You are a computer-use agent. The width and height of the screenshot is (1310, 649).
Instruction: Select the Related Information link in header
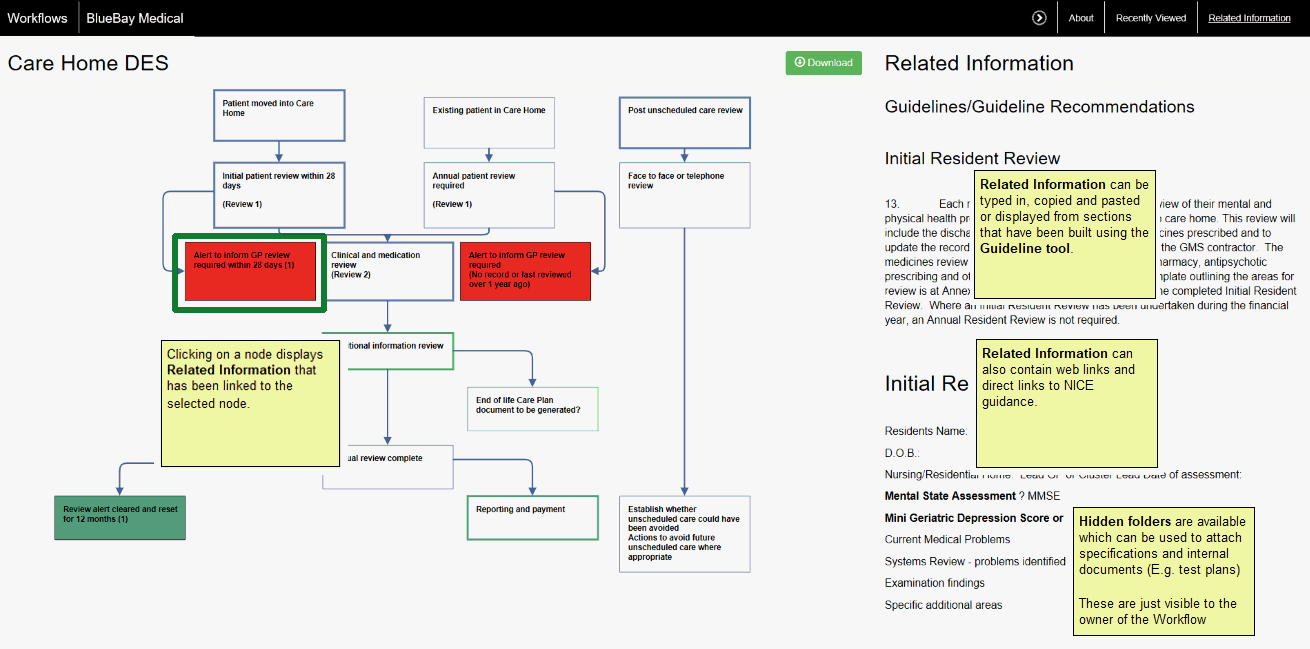(1249, 18)
